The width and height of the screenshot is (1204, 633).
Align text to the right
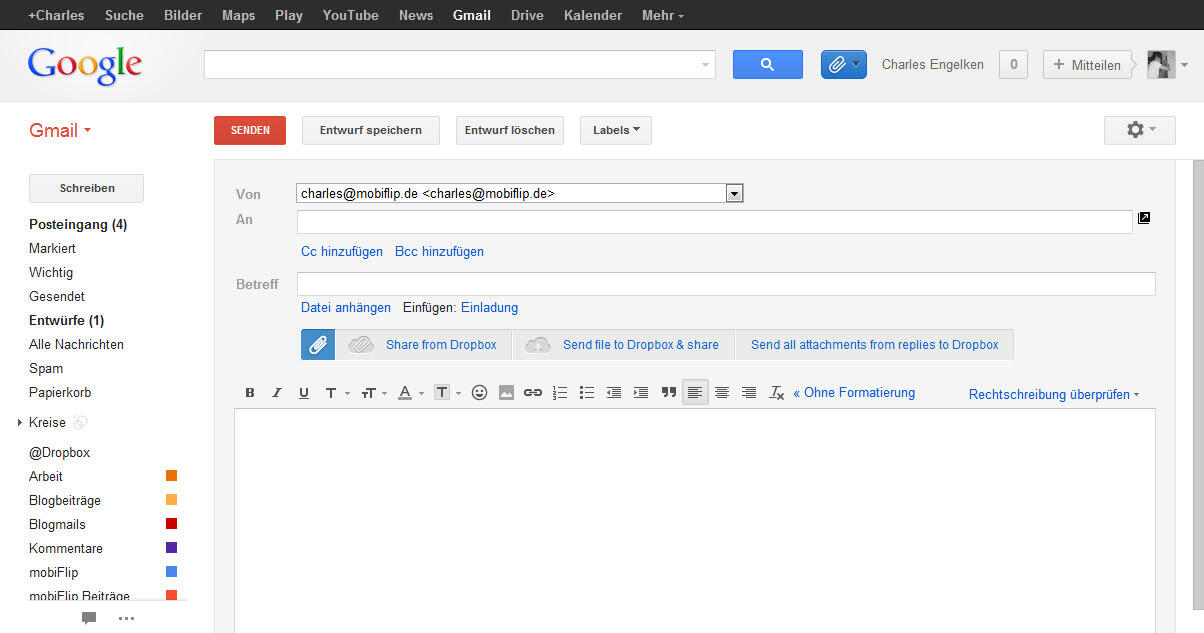coord(749,393)
